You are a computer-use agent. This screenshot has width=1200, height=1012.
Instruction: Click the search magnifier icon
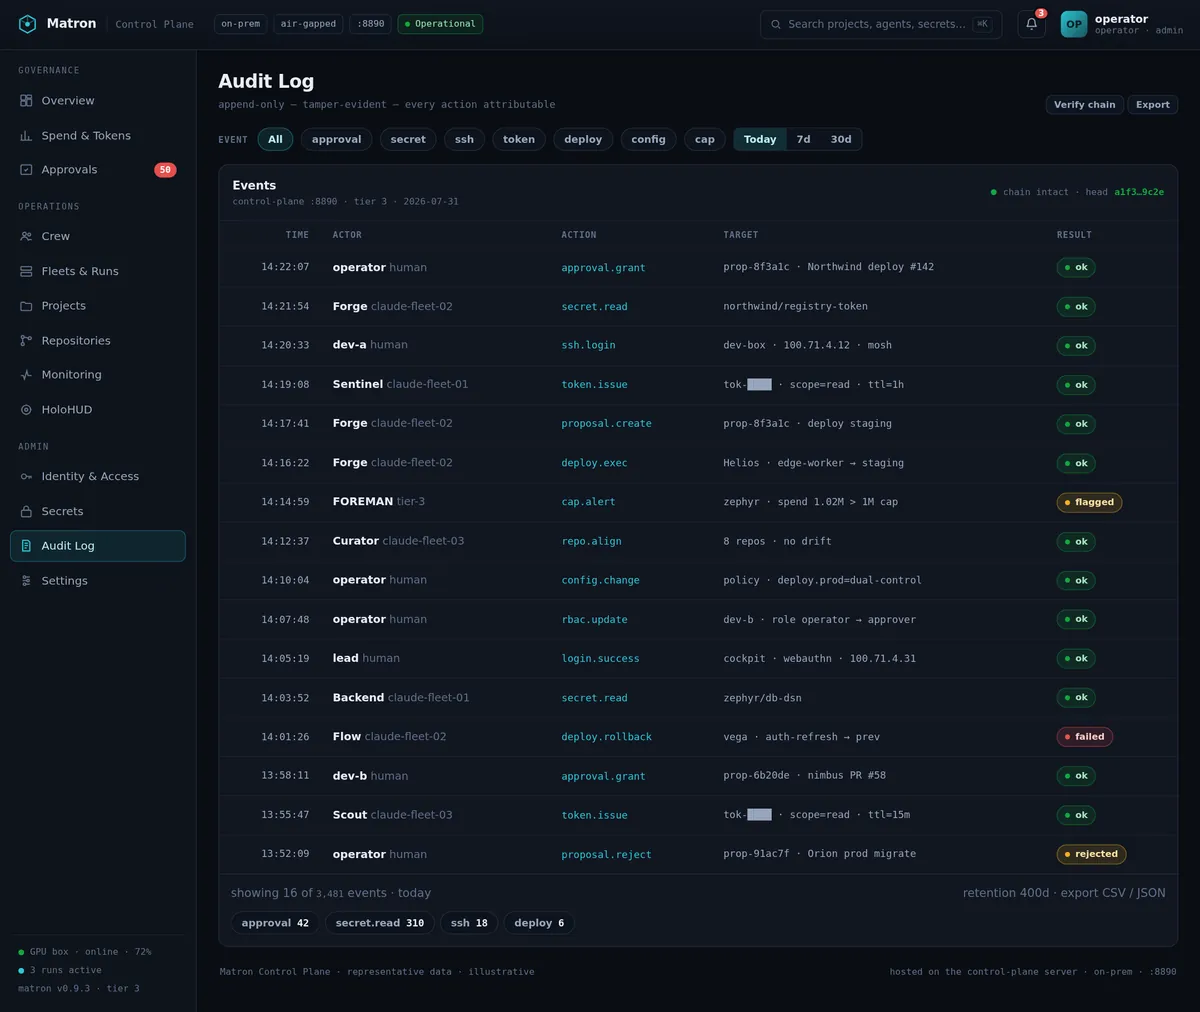tap(776, 24)
